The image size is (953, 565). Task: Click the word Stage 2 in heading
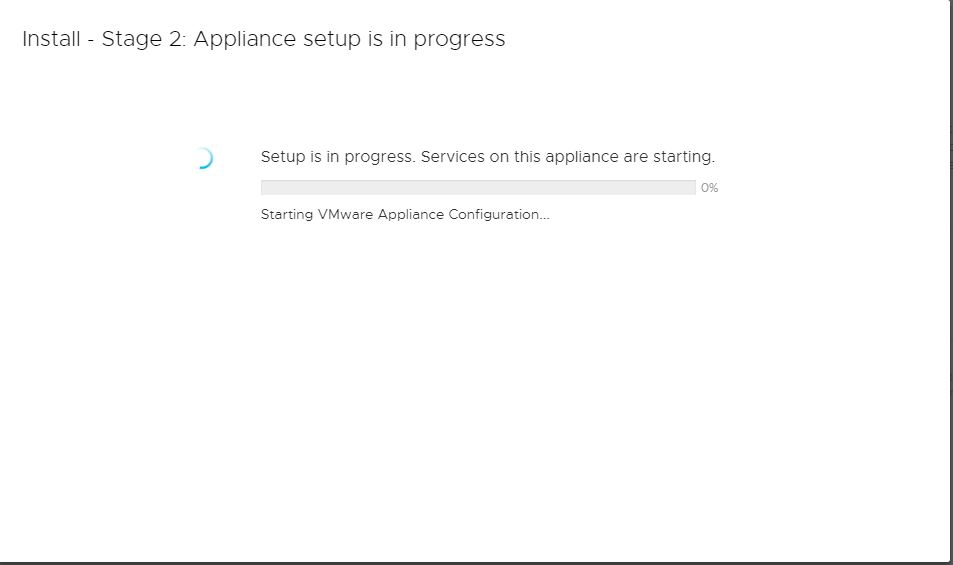click(x=144, y=39)
